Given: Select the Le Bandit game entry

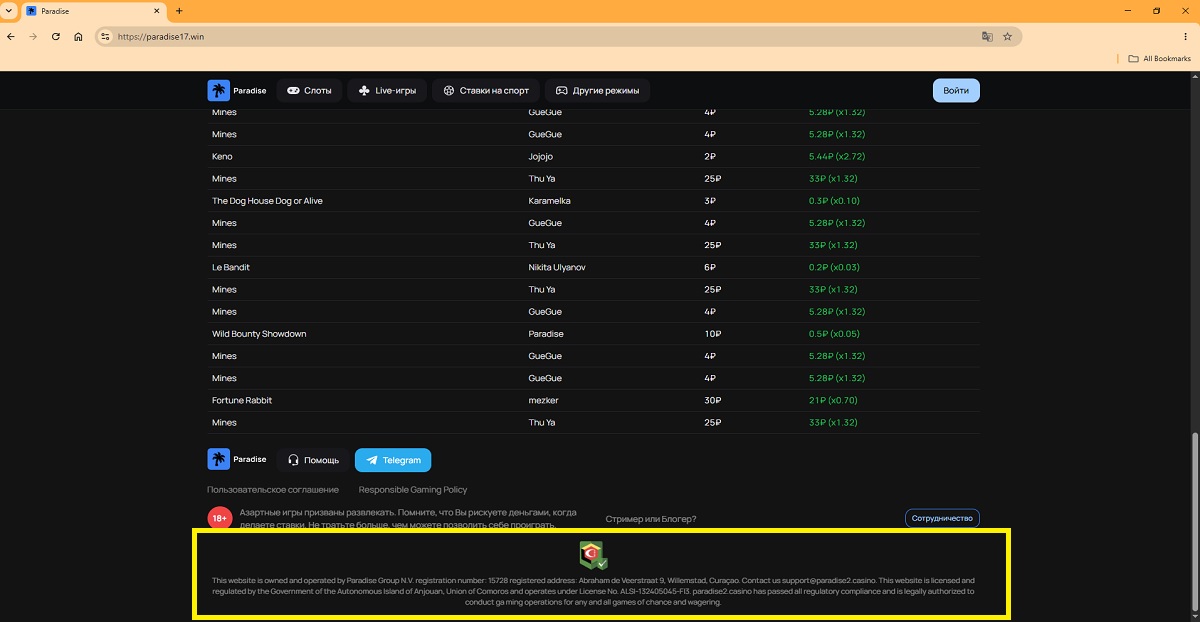Looking at the screenshot, I should tap(231, 267).
